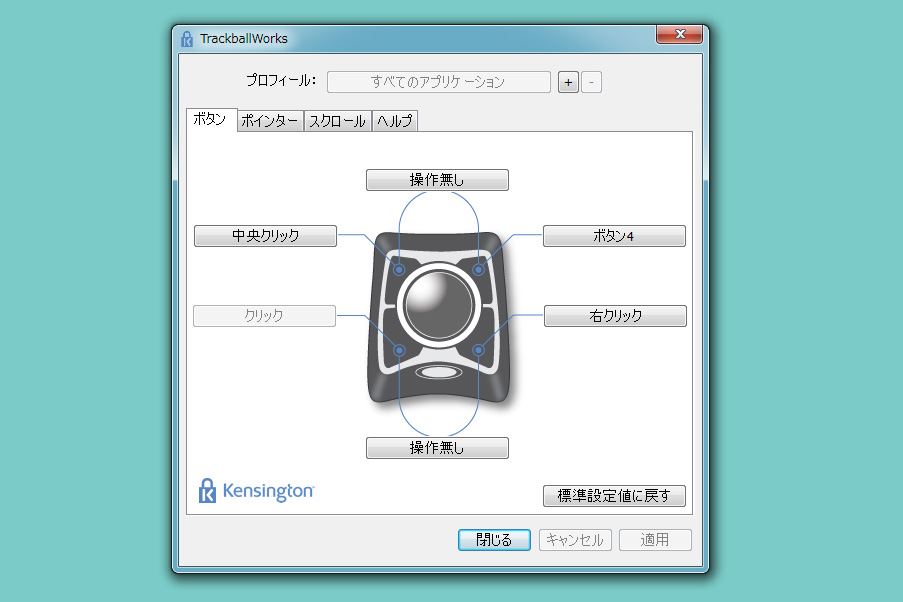Remove profile with the - button
903x602 pixels.
pos(591,82)
